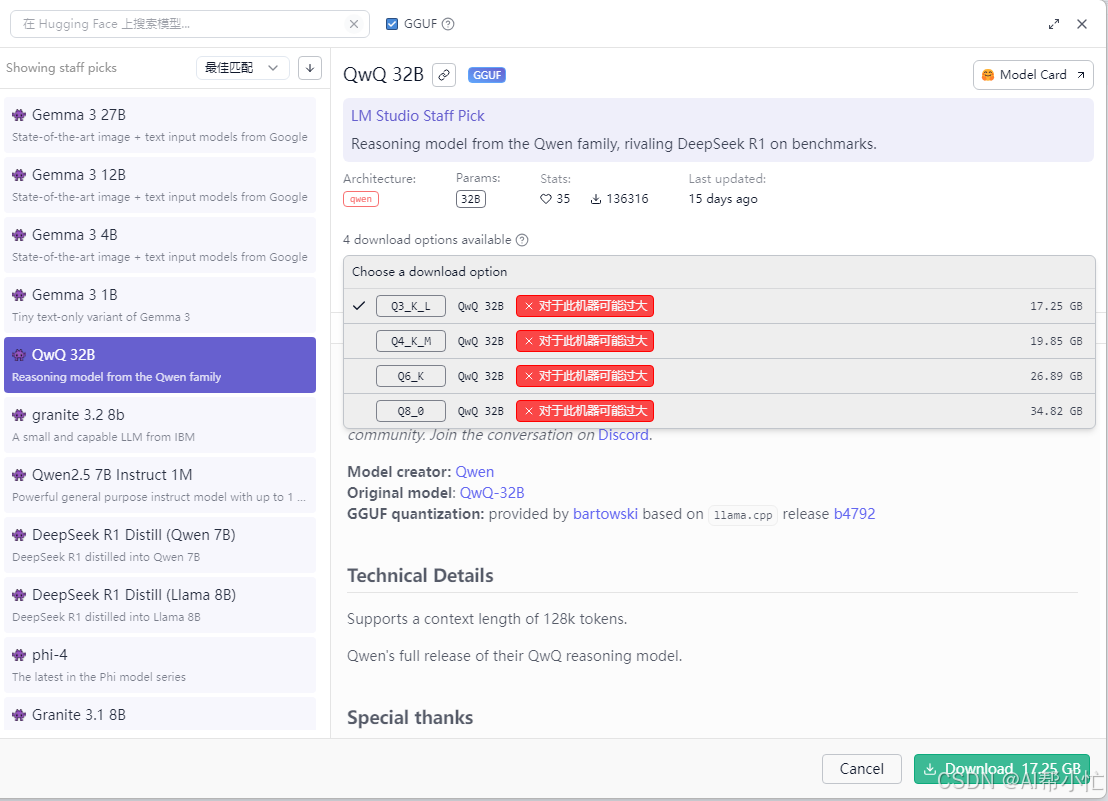1108x801 pixels.
Task: Select Gemma 3 12B in the list
Action: (x=160, y=185)
